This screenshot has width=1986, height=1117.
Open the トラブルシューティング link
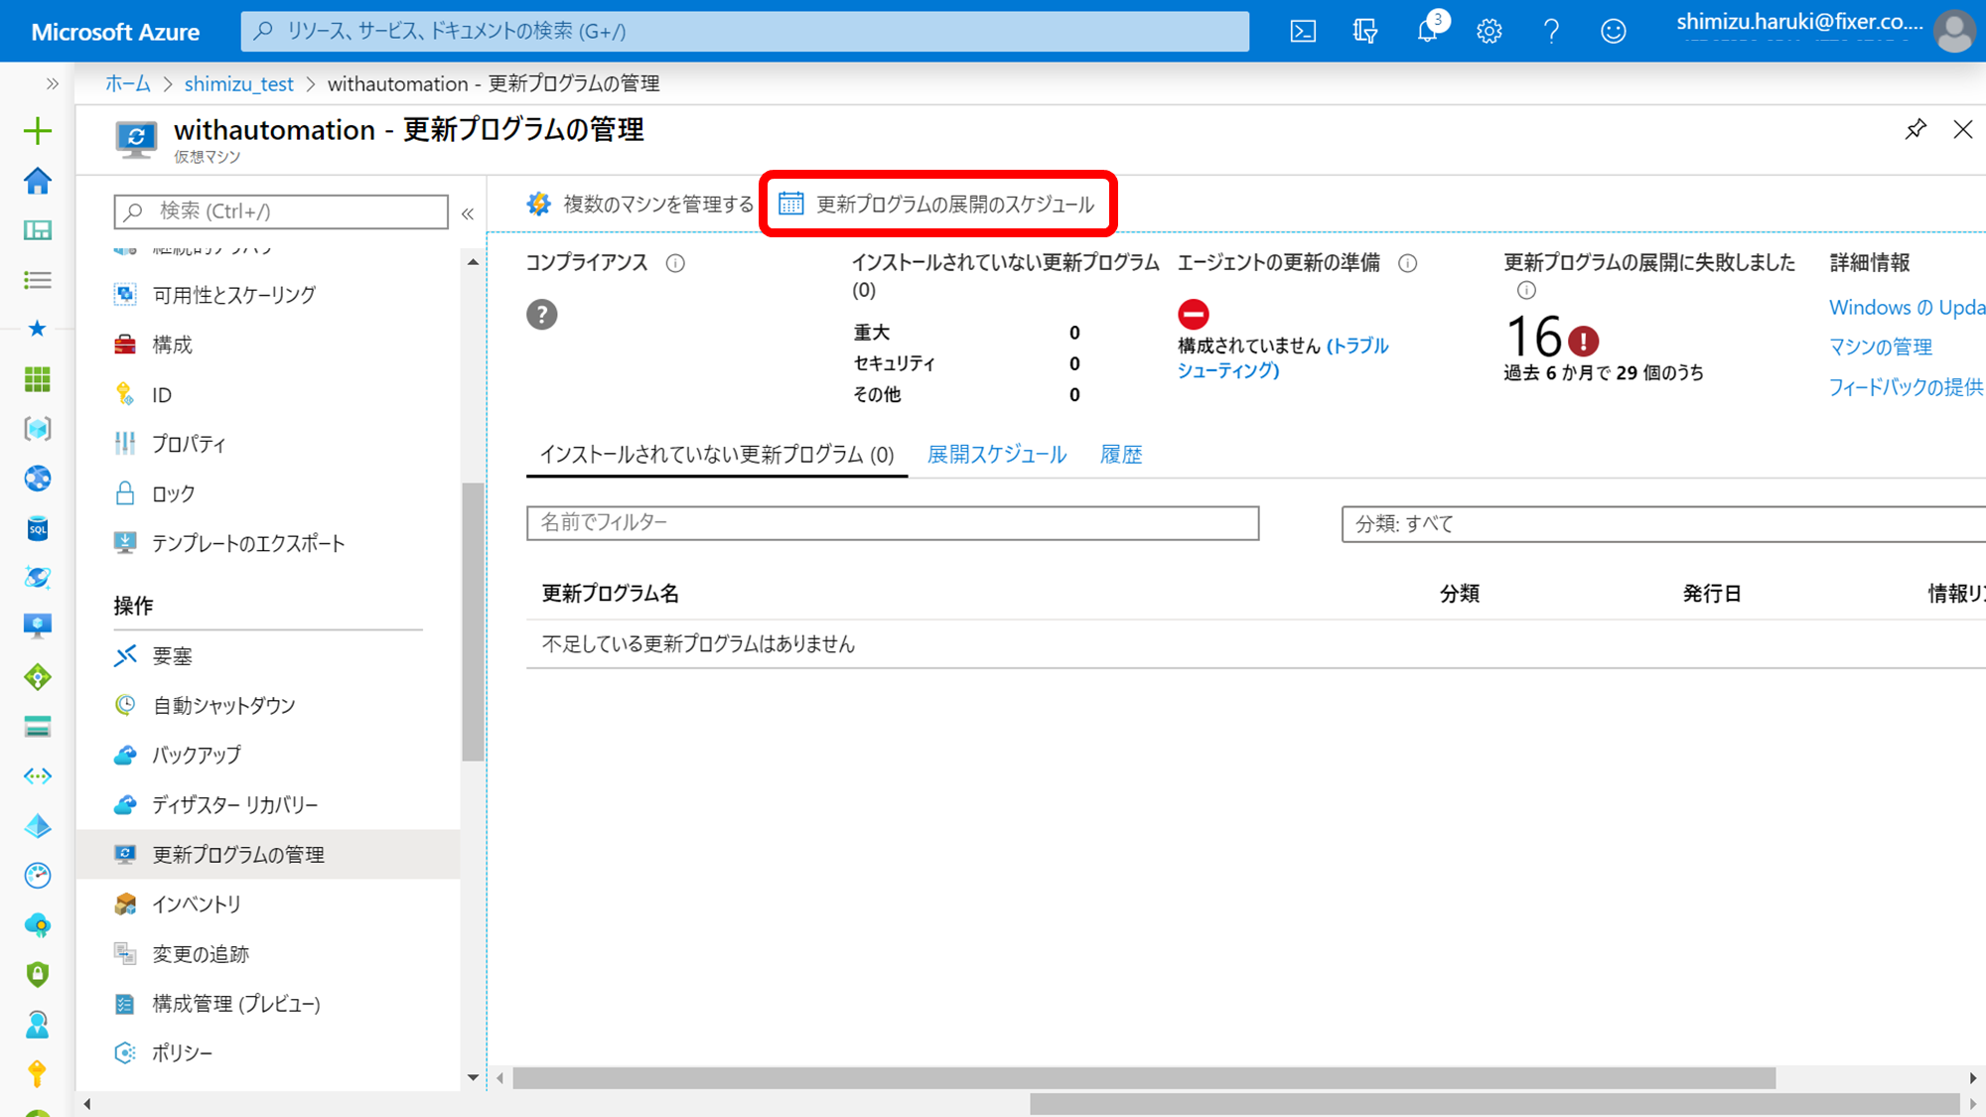pyautogui.click(x=1357, y=347)
